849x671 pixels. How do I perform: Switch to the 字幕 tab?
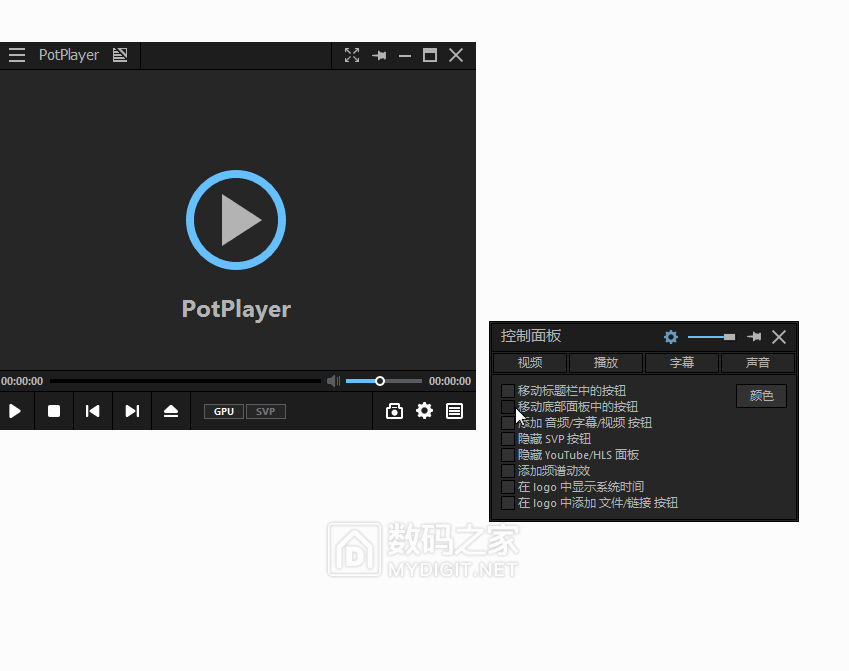click(x=681, y=362)
